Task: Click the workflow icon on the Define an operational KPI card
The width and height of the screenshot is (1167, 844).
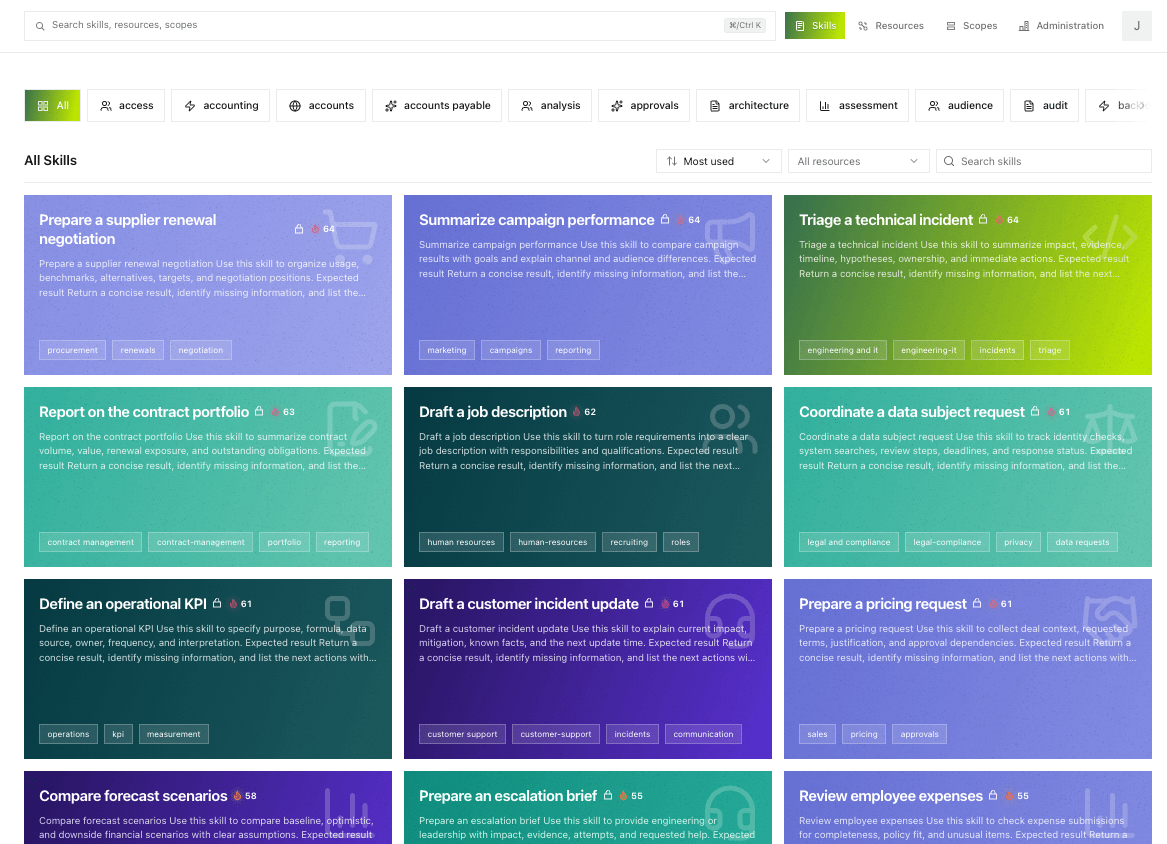Action: click(350, 620)
